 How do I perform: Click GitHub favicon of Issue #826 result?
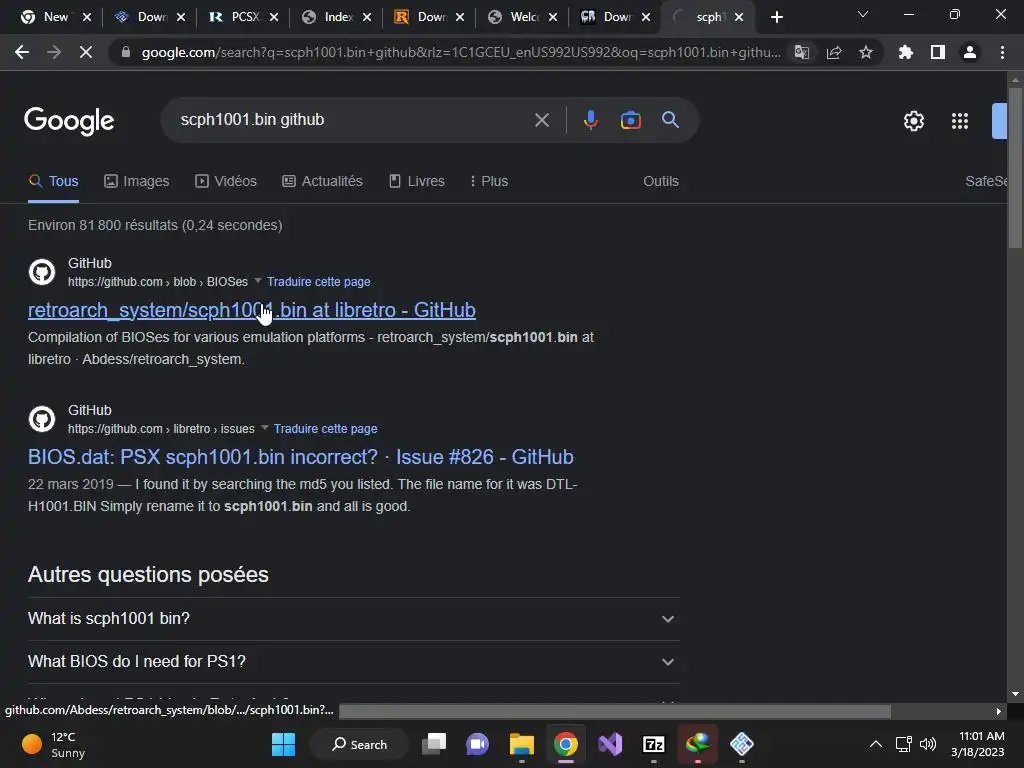[x=42, y=419]
